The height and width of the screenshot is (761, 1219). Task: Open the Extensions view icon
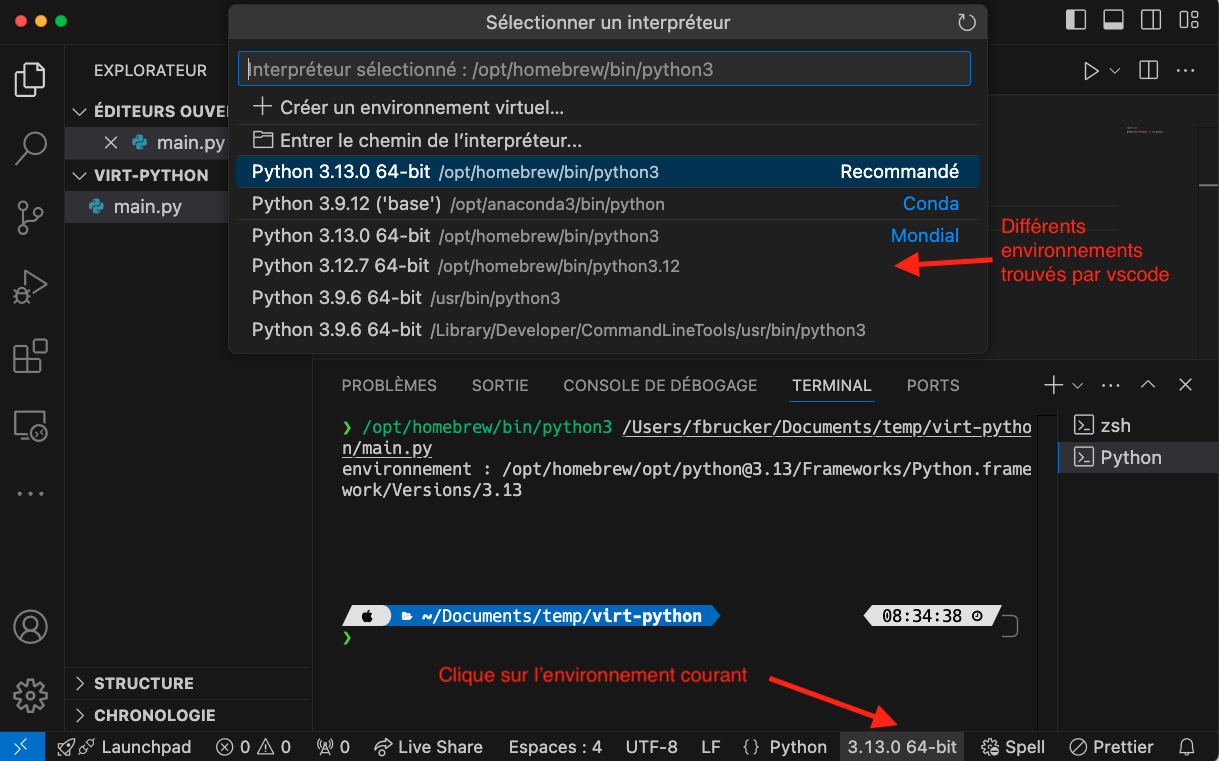point(30,356)
